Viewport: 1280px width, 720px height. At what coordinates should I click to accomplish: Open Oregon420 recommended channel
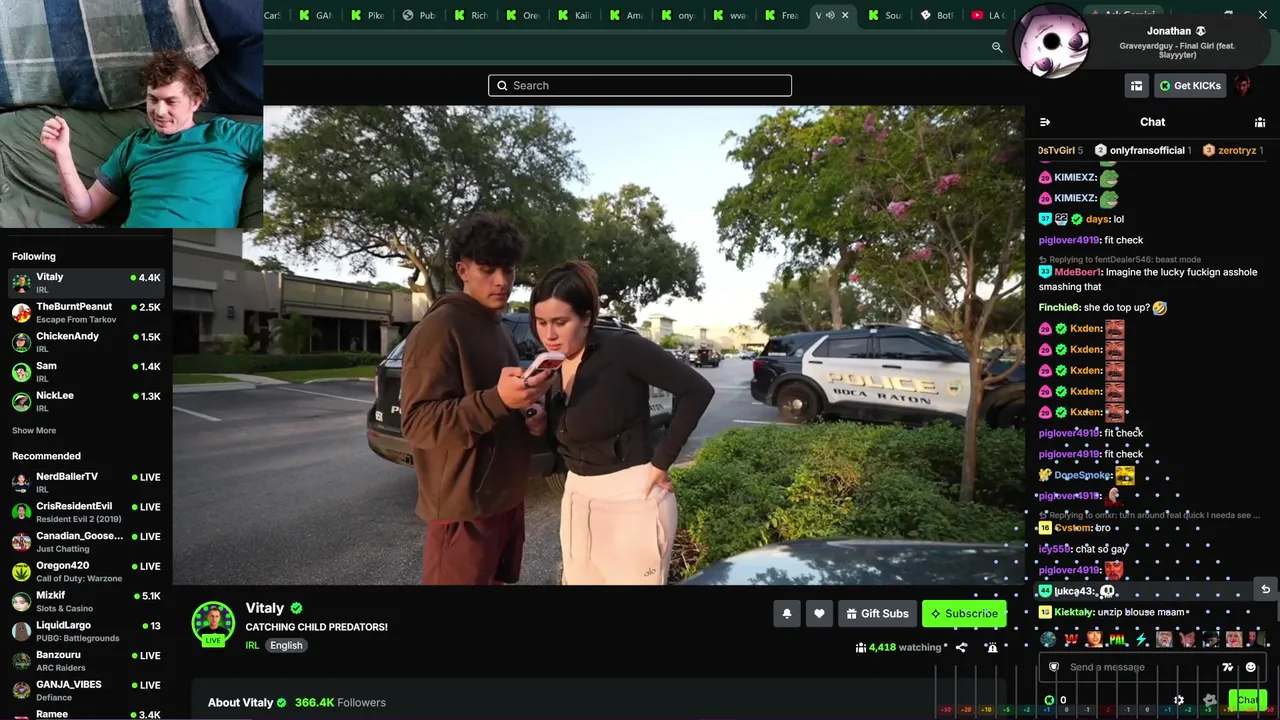coord(86,572)
